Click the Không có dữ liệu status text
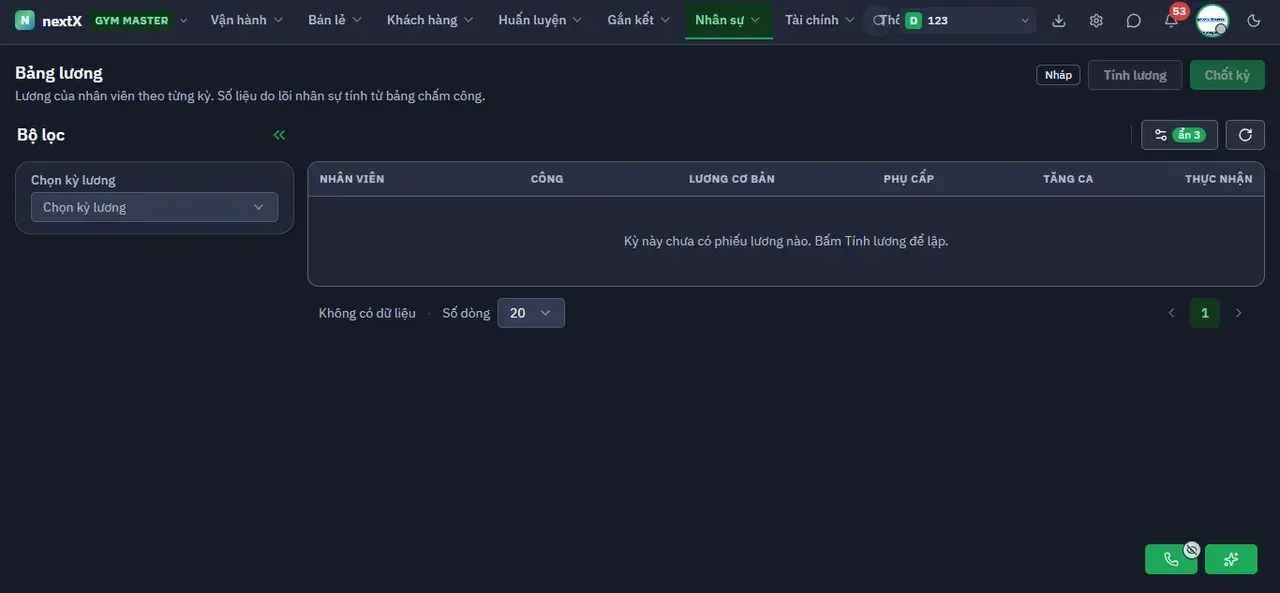1280x593 pixels. [367, 313]
